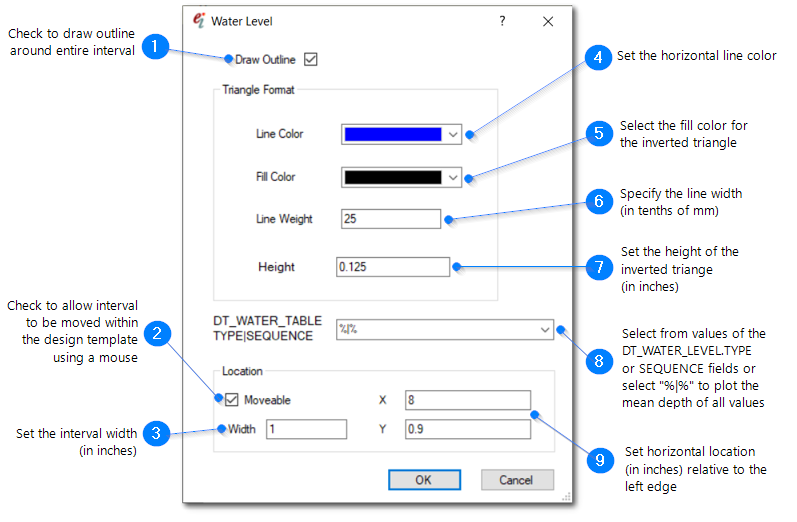Click the numbered callout 8 marker
The image size is (797, 522).
click(x=597, y=359)
